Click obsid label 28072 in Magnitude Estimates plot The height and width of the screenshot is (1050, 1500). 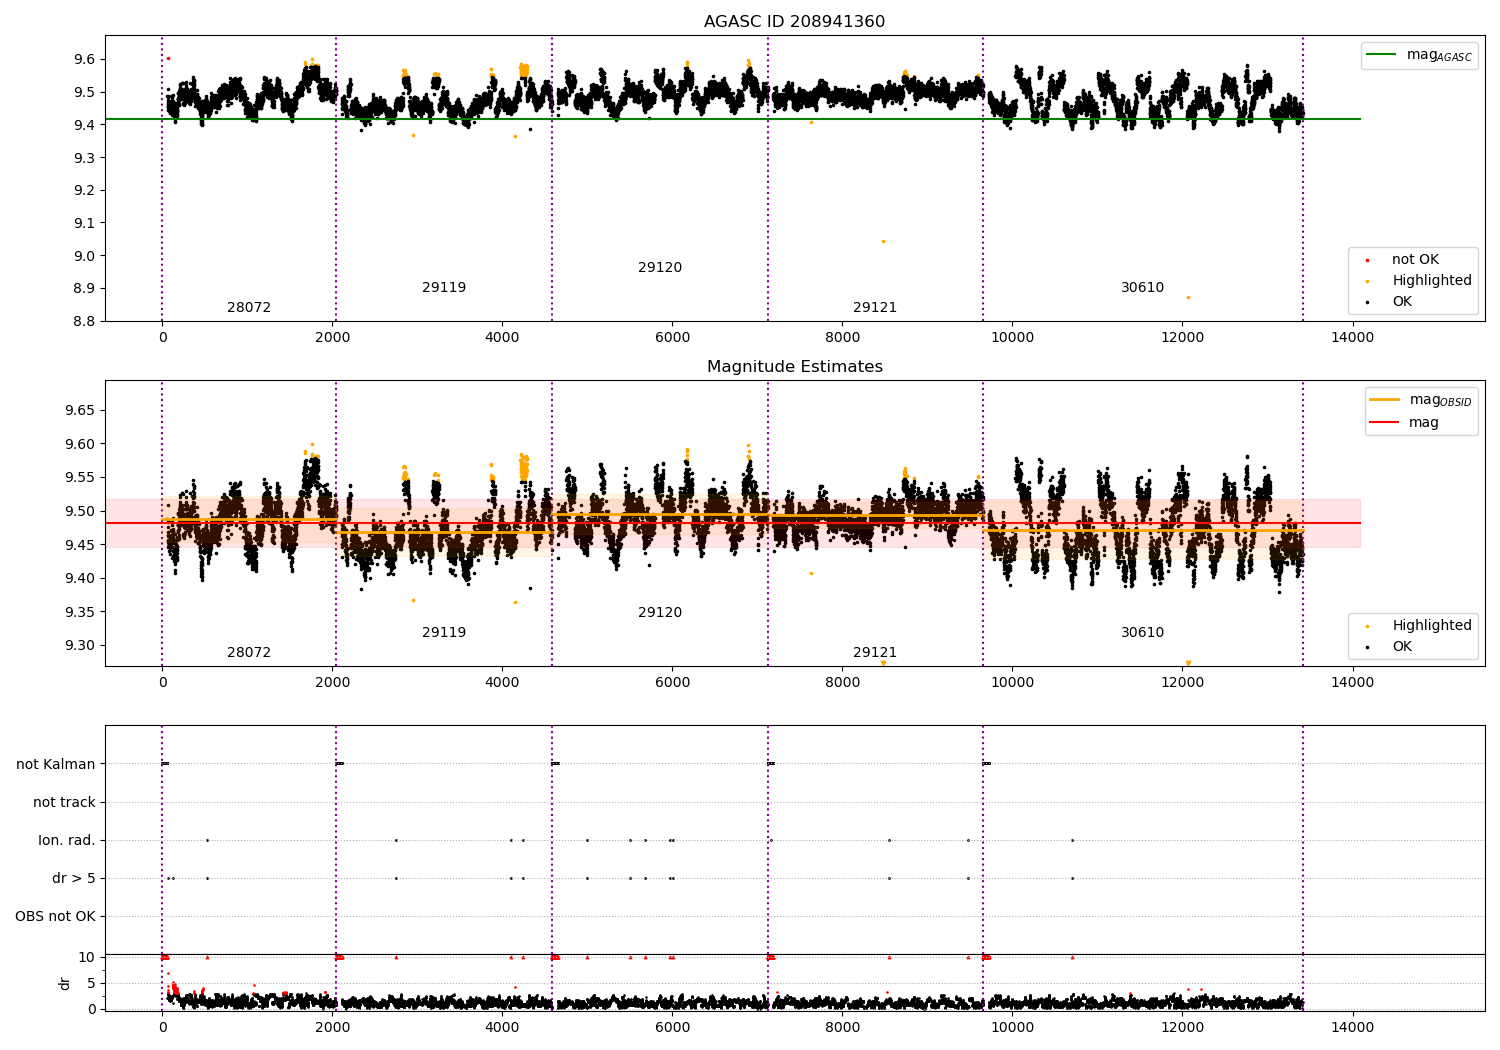(249, 653)
